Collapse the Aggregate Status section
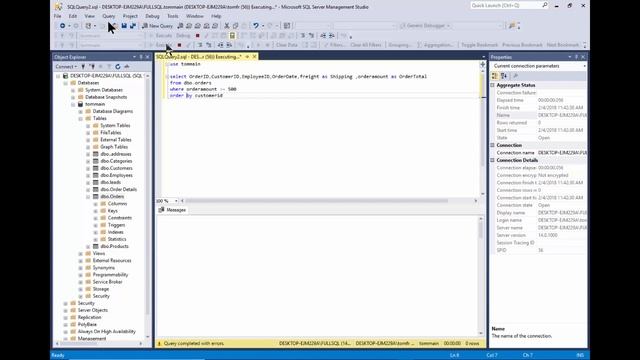 coord(493,85)
